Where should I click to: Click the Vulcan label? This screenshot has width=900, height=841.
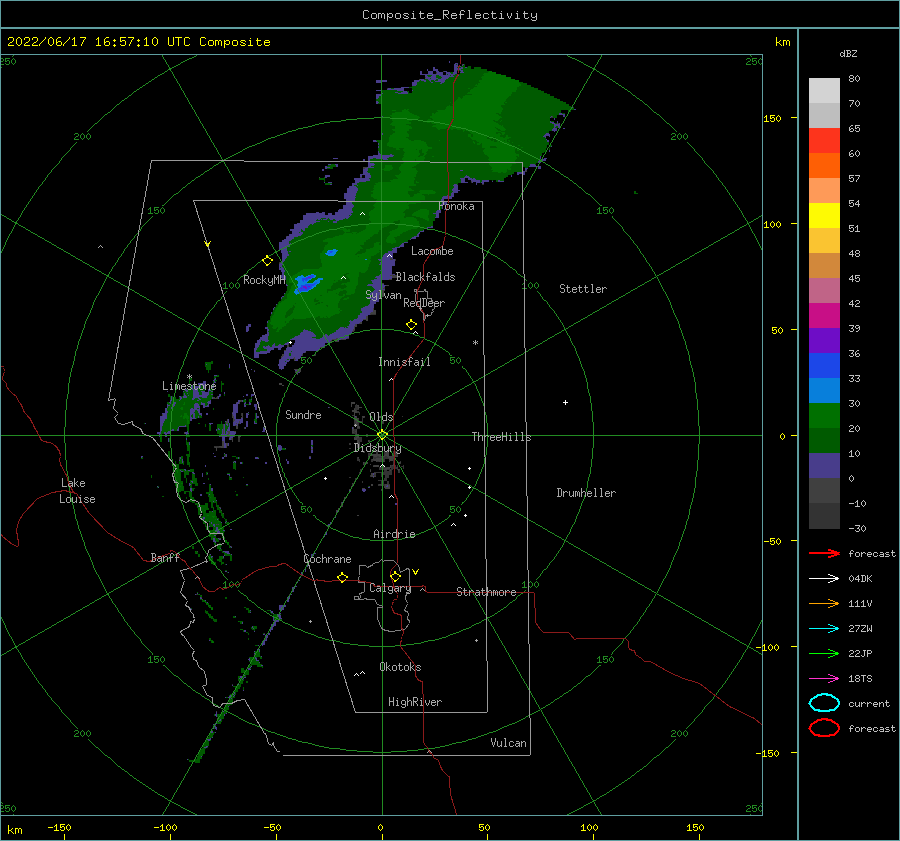tap(509, 743)
